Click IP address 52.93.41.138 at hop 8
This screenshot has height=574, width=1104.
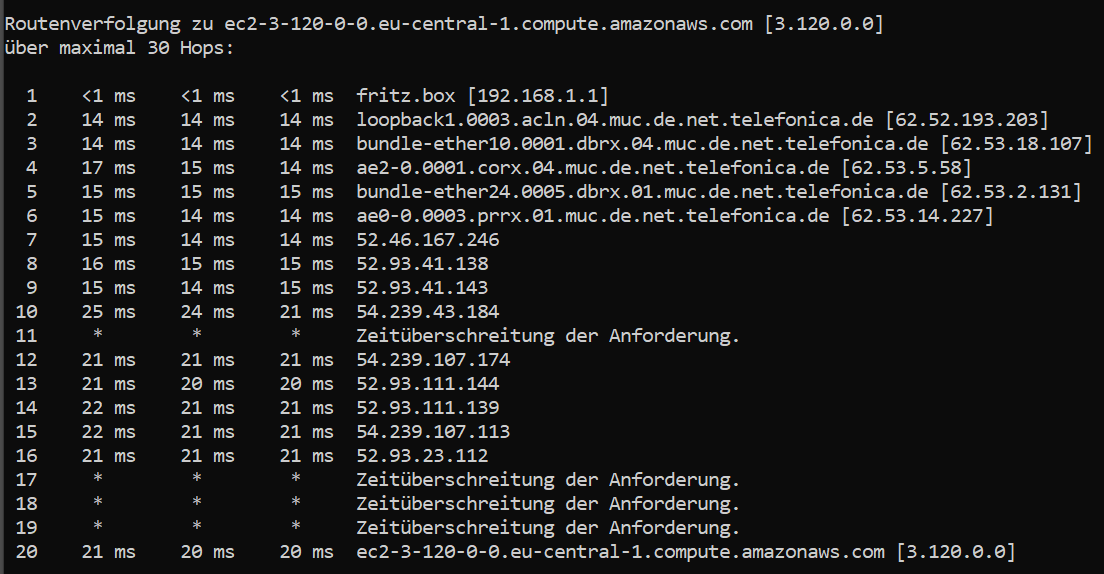click(422, 264)
